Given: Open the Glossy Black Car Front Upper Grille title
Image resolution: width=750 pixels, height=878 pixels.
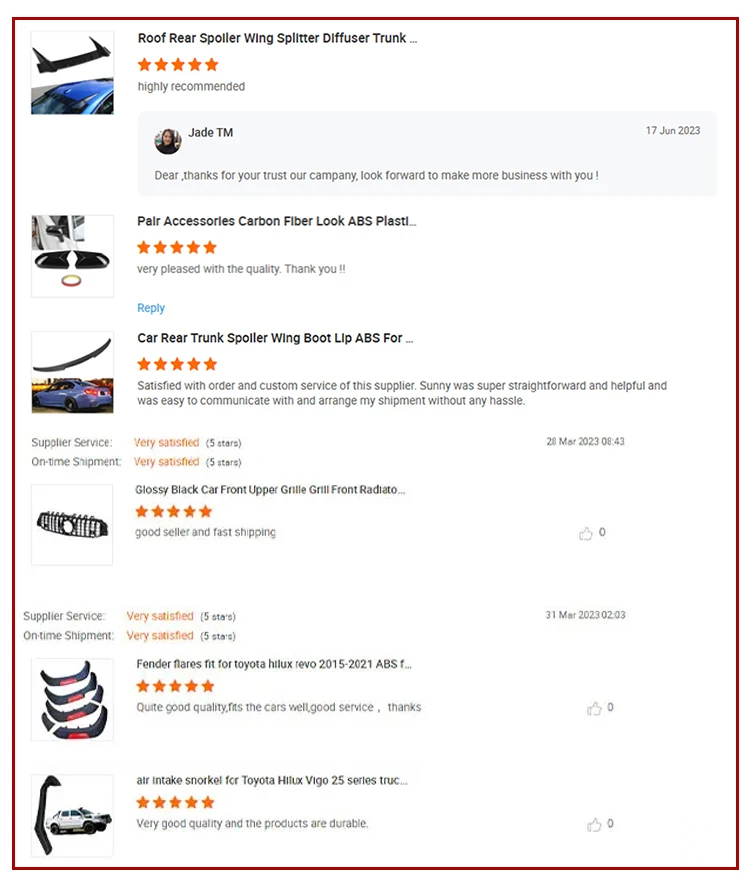Looking at the screenshot, I should coord(270,489).
